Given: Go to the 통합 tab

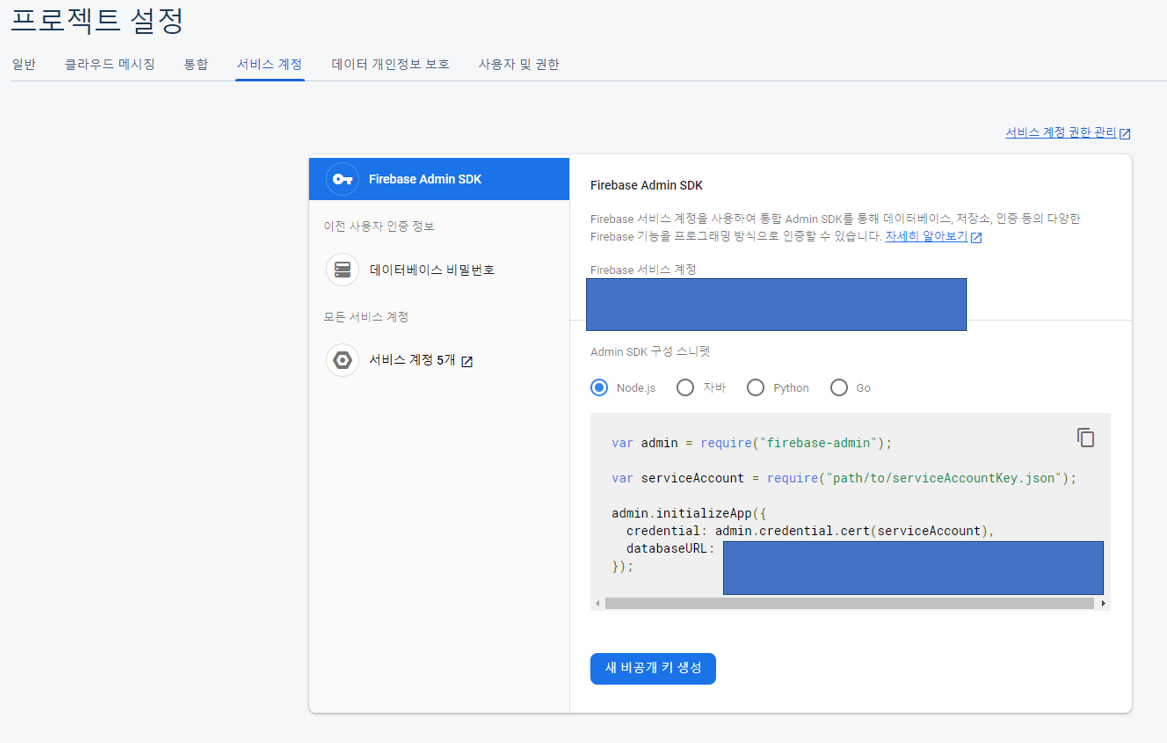Looking at the screenshot, I should coord(196,64).
